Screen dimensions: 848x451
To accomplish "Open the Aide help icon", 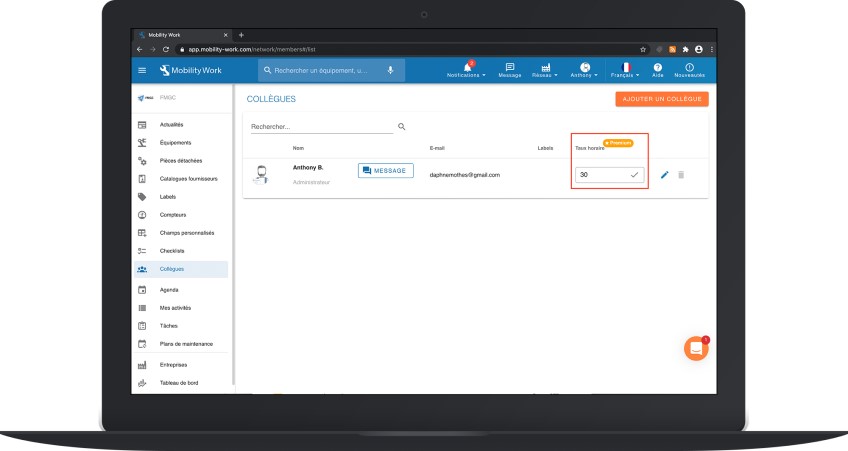I will 658,70.
